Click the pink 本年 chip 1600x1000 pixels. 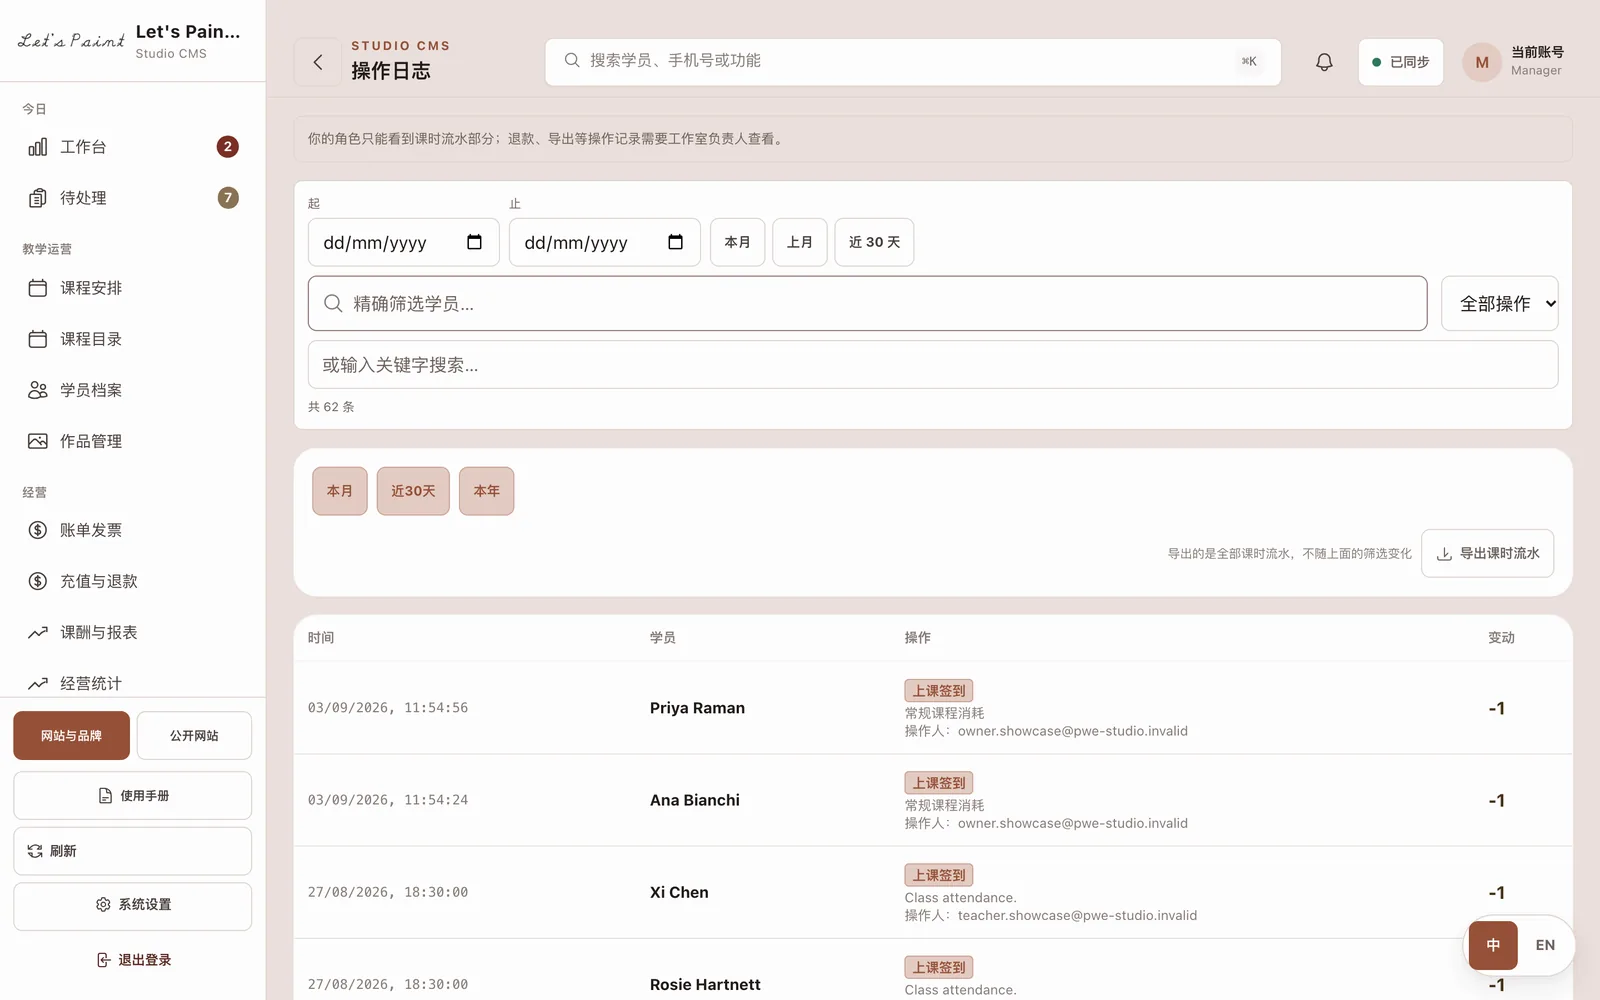click(486, 491)
